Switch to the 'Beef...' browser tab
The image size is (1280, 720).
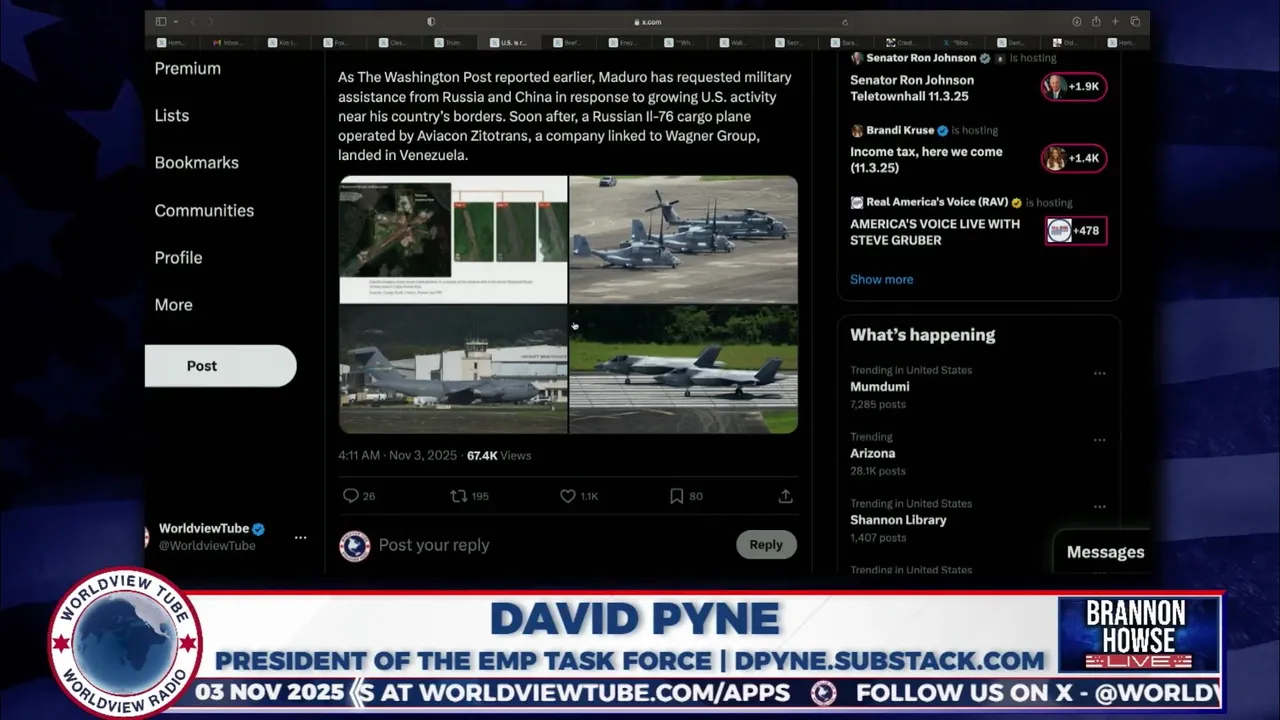coord(569,43)
